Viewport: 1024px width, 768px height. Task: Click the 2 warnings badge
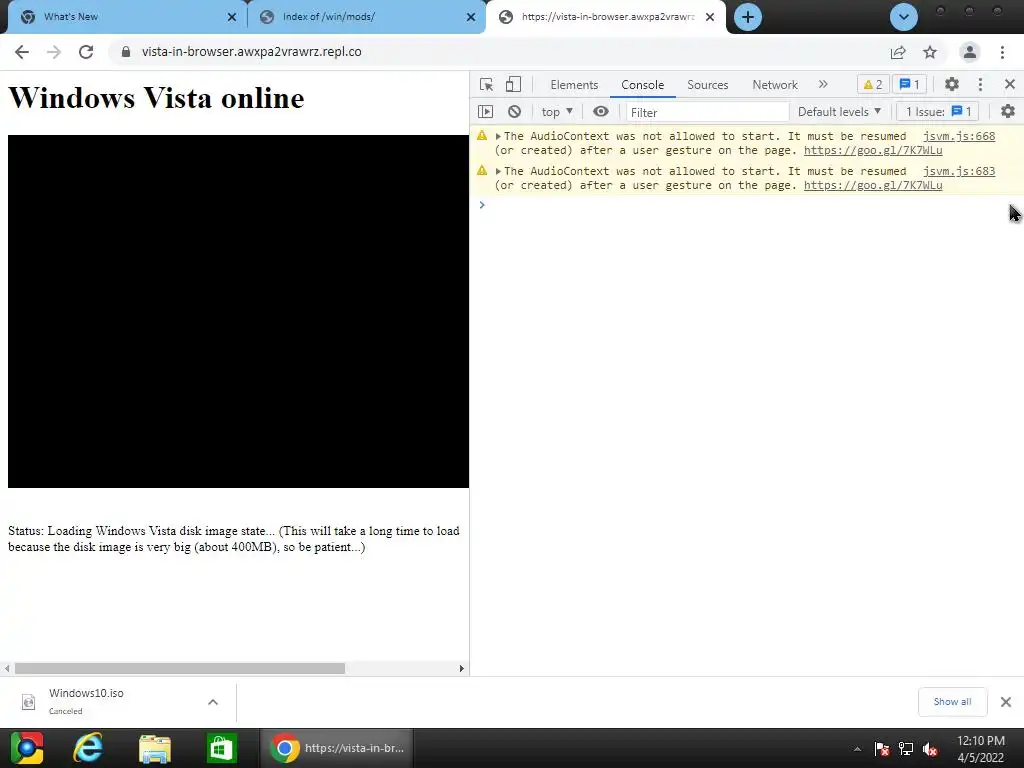click(872, 84)
